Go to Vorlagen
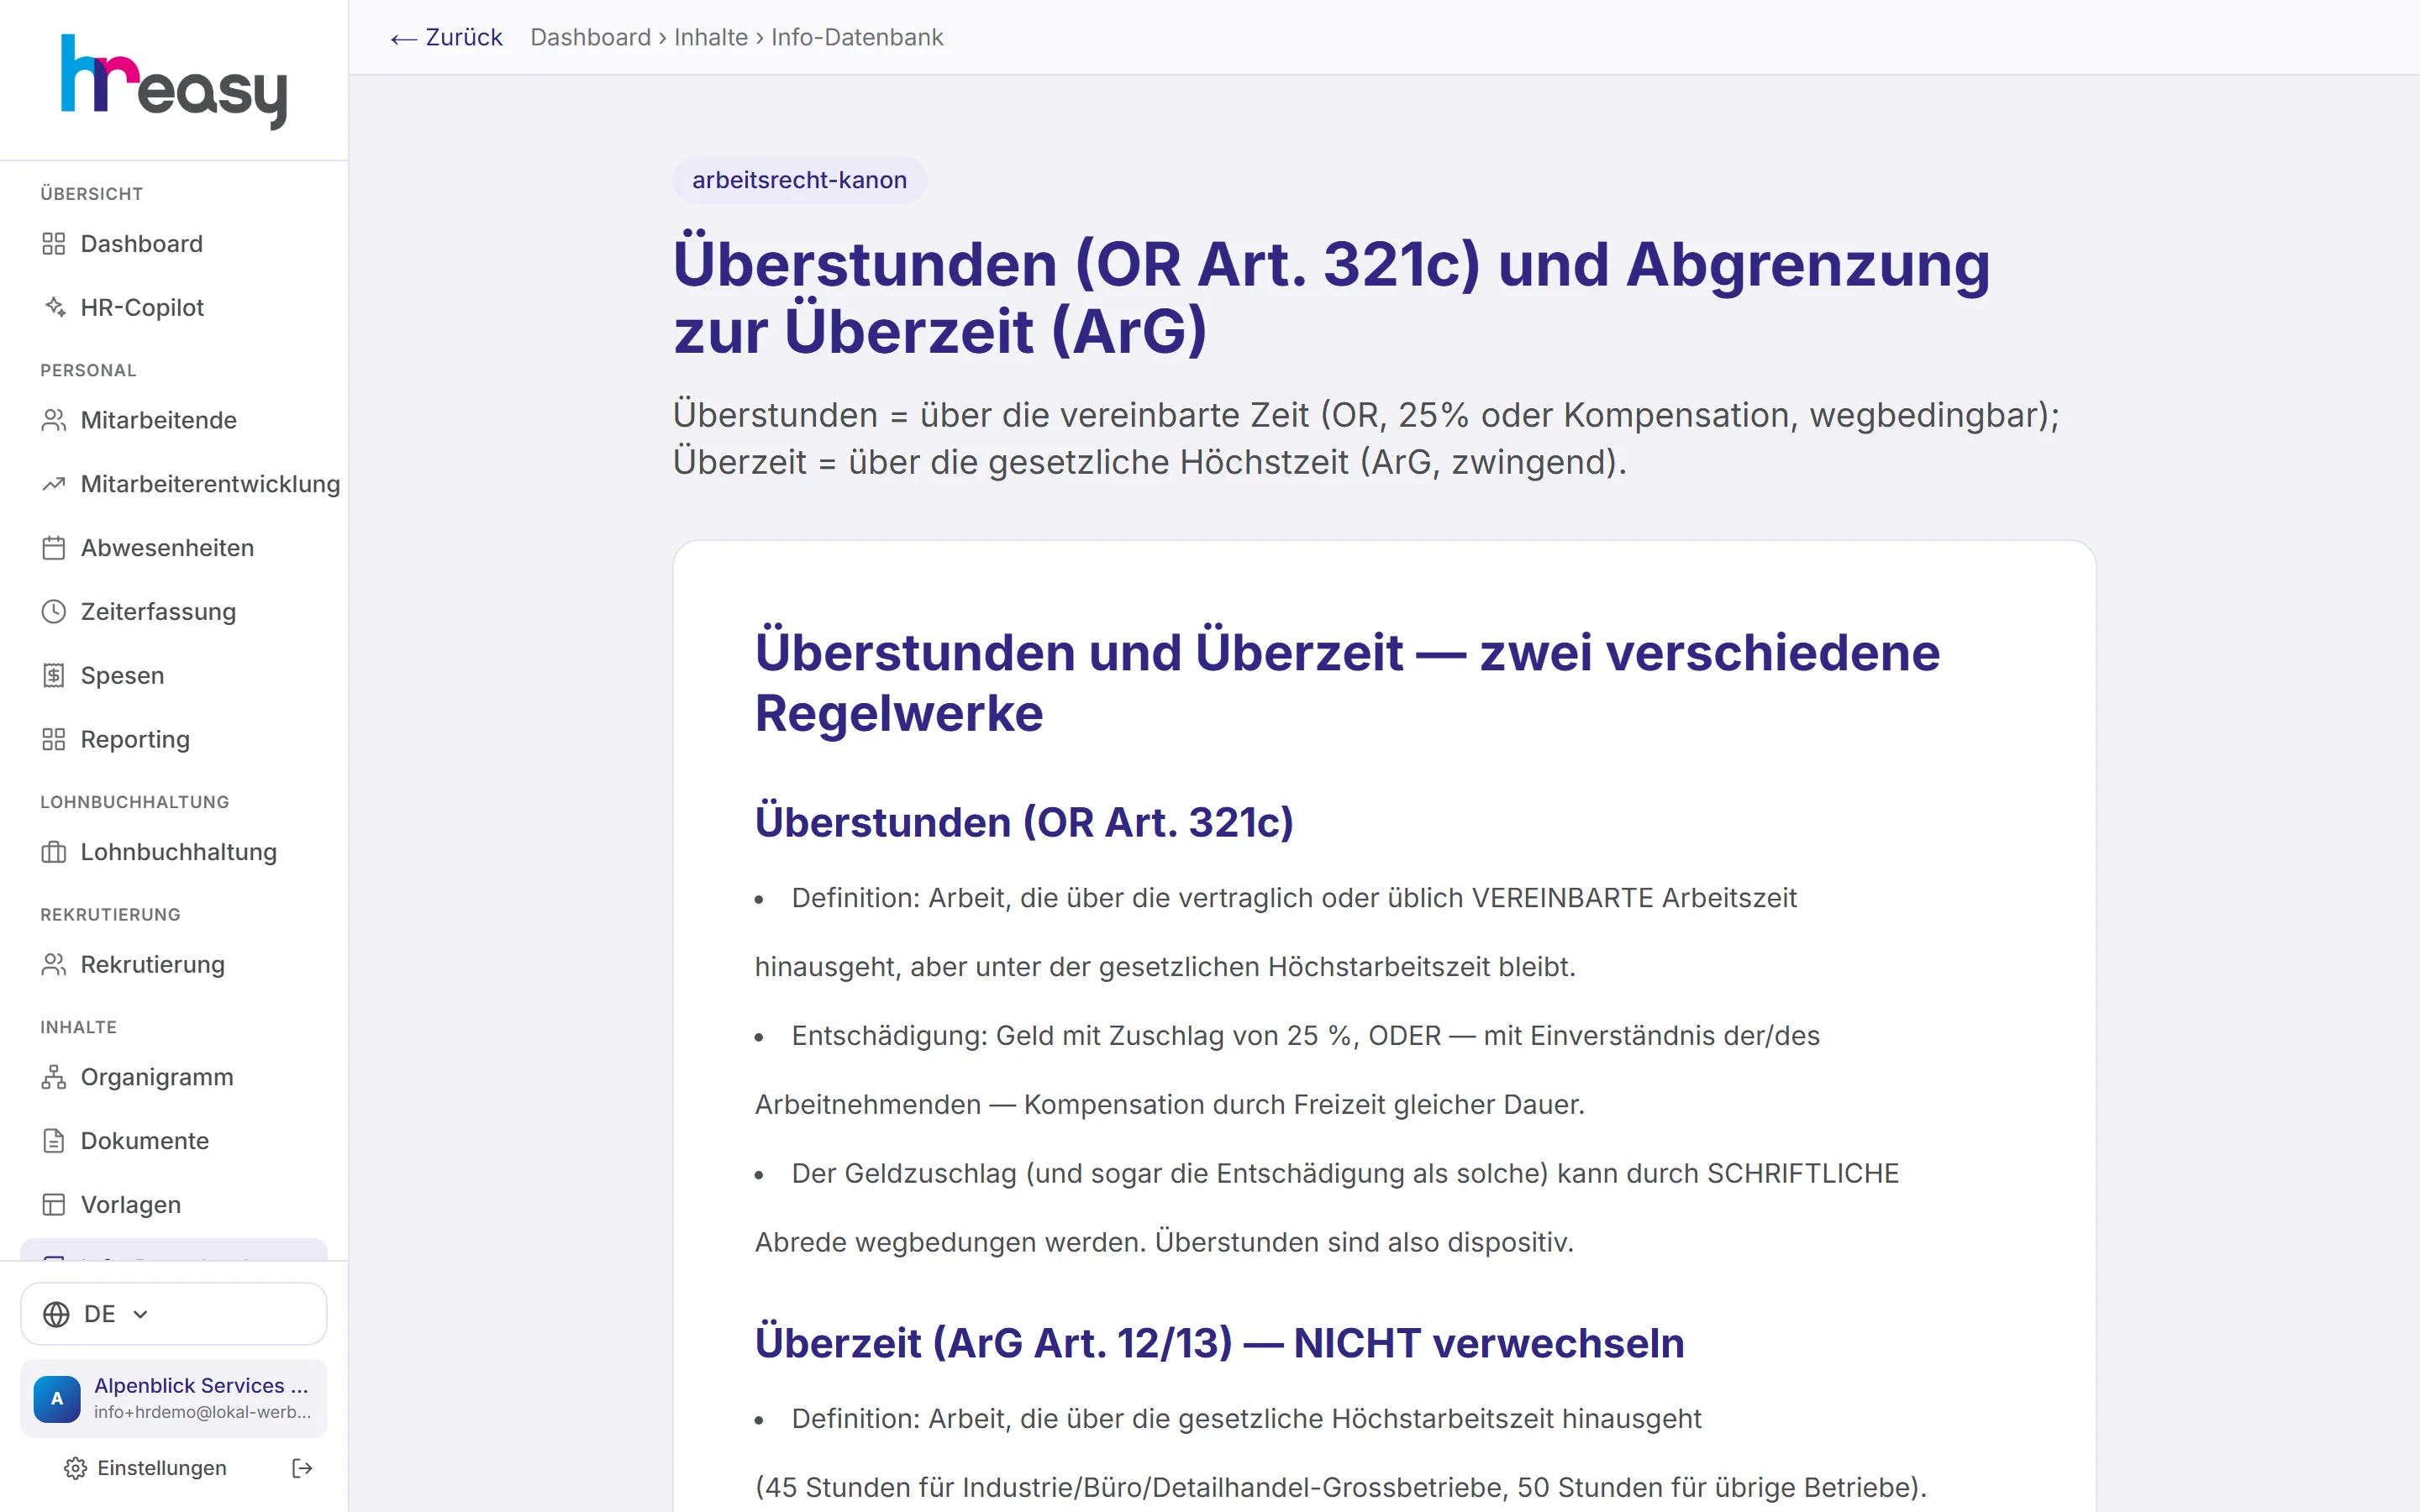Image resolution: width=2420 pixels, height=1512 pixels. (x=174, y=1205)
